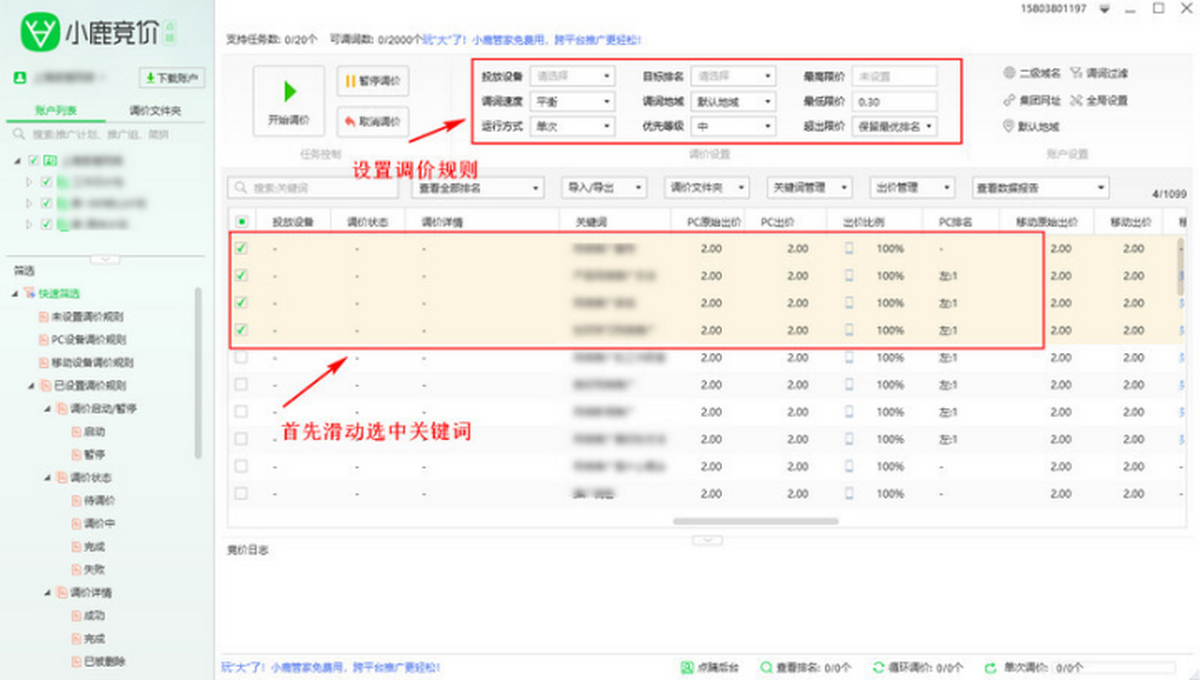1200x680 pixels.
Task: Click the table horizontal scrollbar
Action: [x=757, y=521]
